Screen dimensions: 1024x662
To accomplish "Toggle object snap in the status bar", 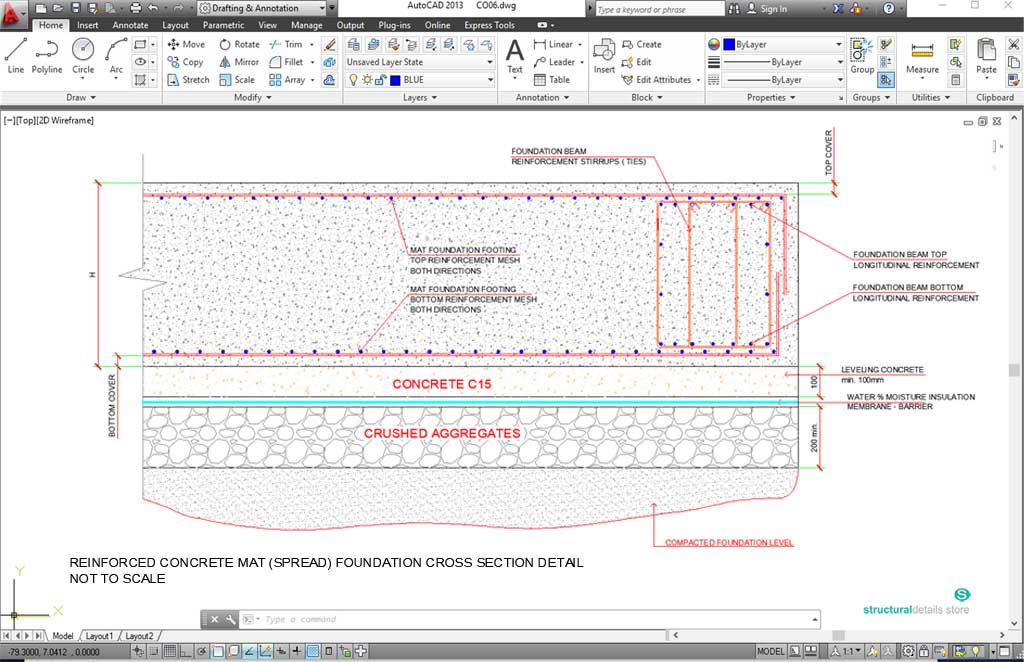I will click(217, 650).
